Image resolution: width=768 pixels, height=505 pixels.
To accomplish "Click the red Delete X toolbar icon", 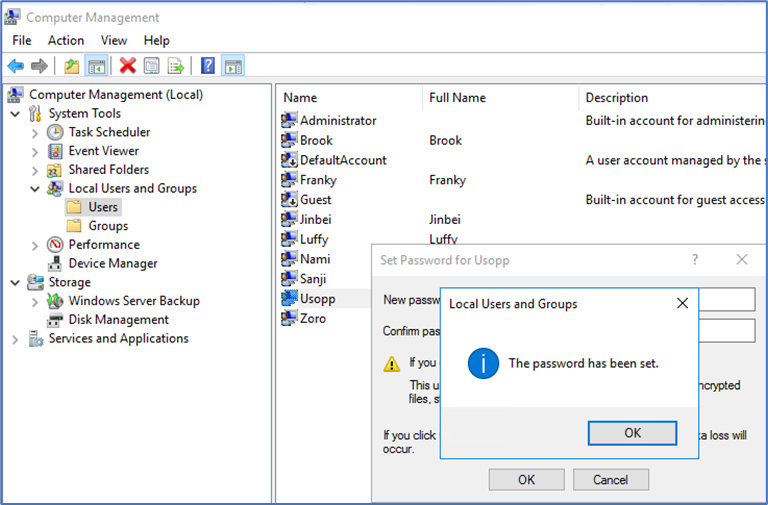I will [x=127, y=66].
